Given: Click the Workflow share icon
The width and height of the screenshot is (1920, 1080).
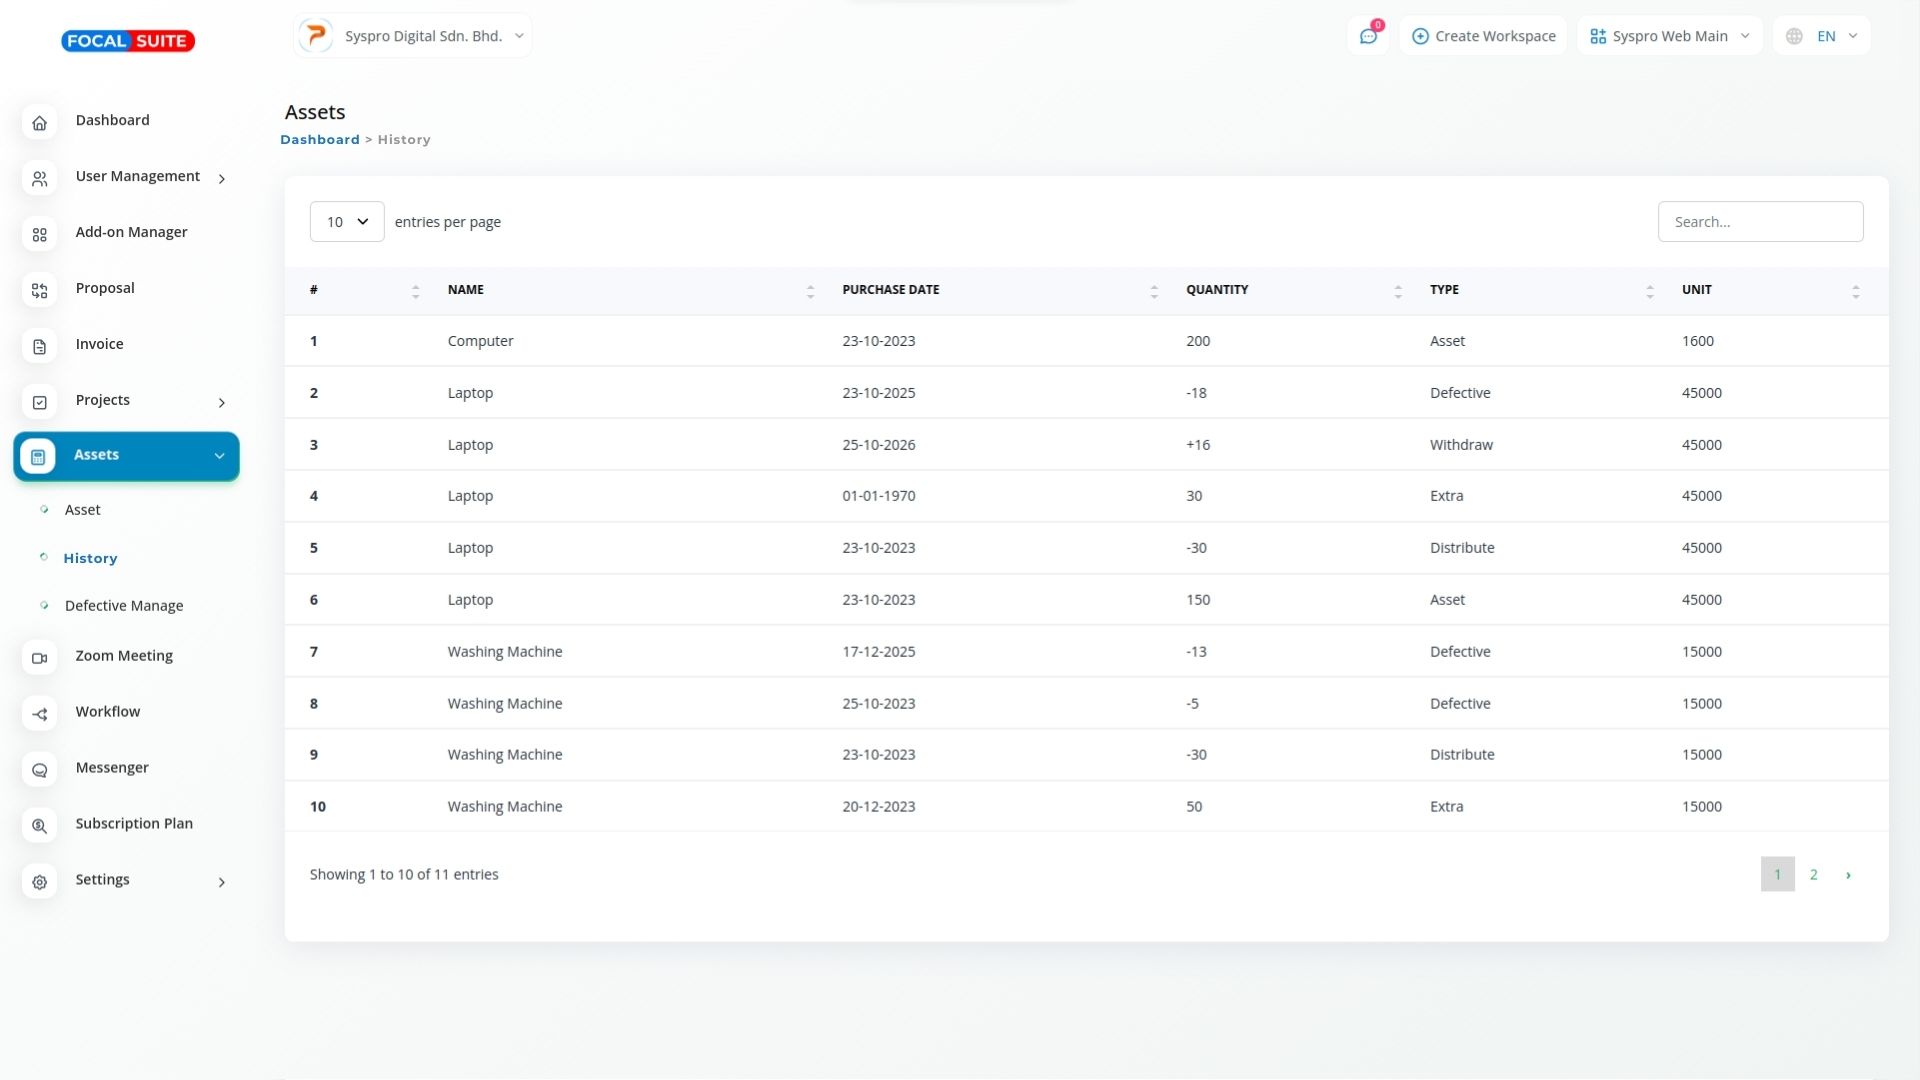Looking at the screenshot, I should click(39, 714).
